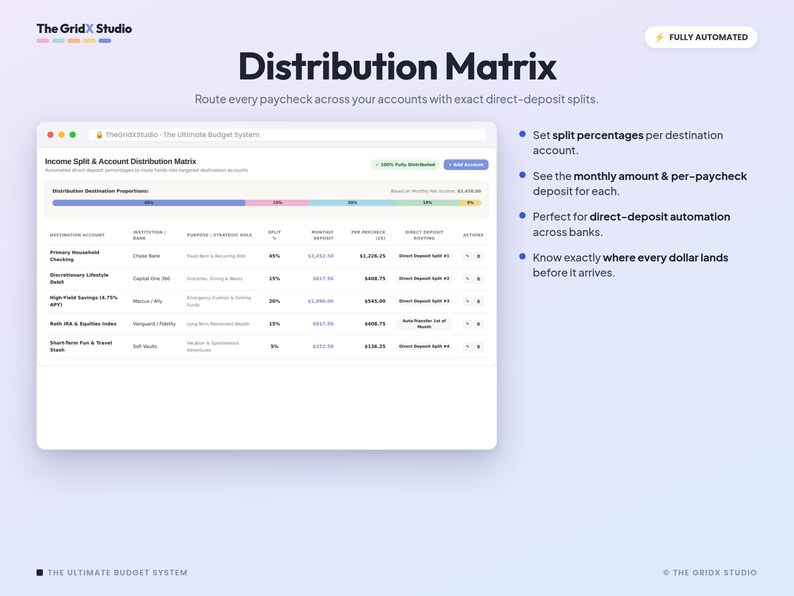Edit the Roth IRA & Equities Index row
Viewport: 794px width, 596px height.
tap(467, 324)
